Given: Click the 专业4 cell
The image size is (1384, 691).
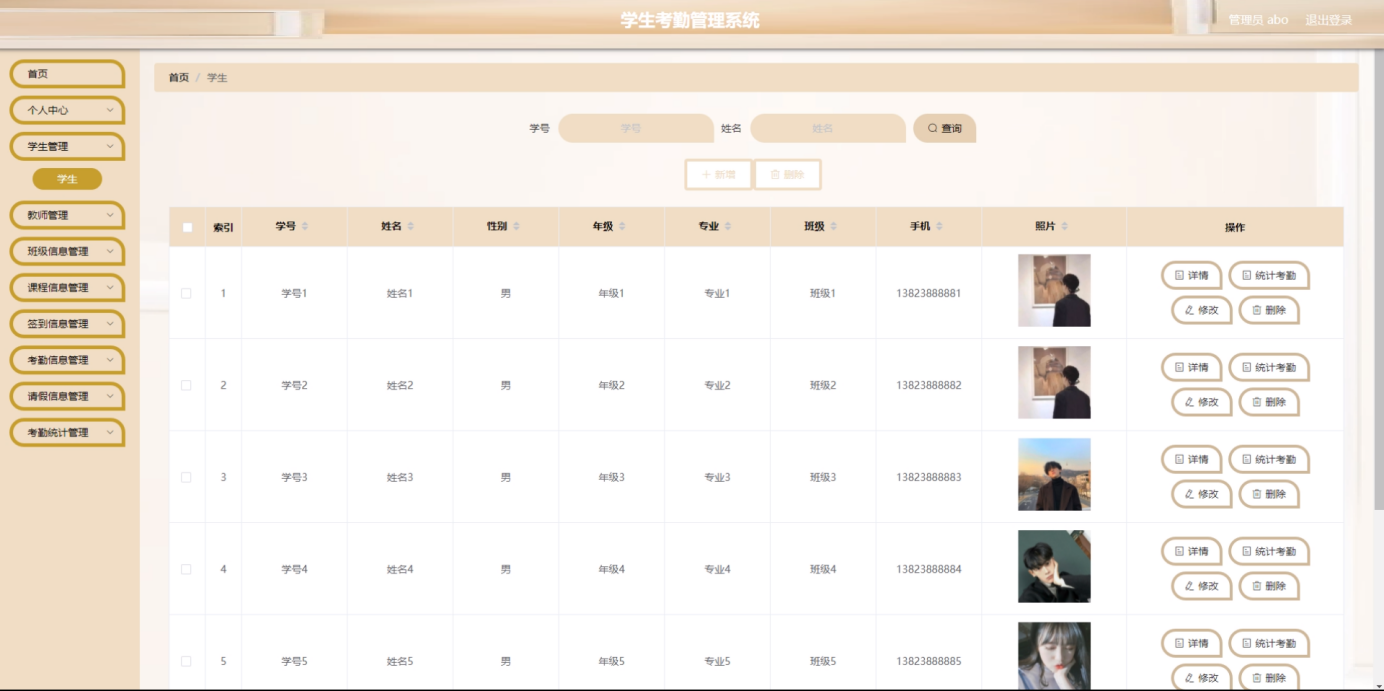Looking at the screenshot, I should 717,569.
